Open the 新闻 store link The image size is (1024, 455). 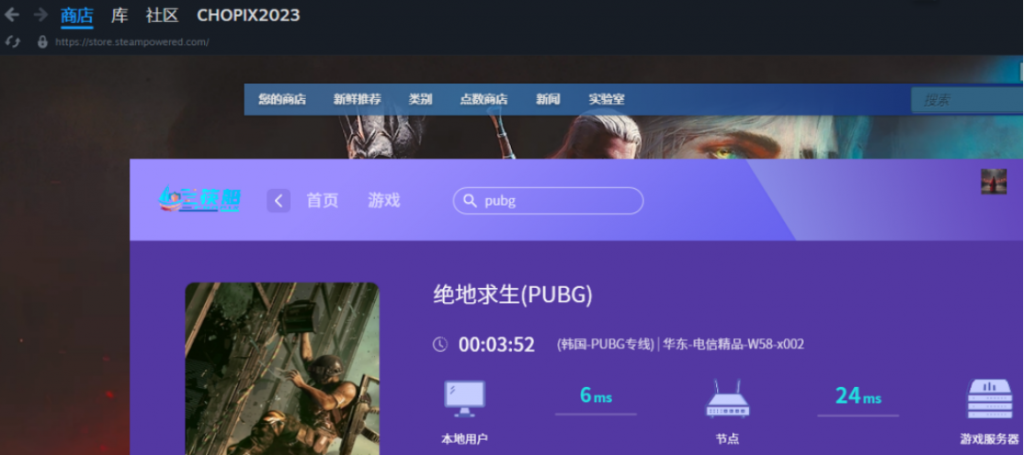[548, 99]
